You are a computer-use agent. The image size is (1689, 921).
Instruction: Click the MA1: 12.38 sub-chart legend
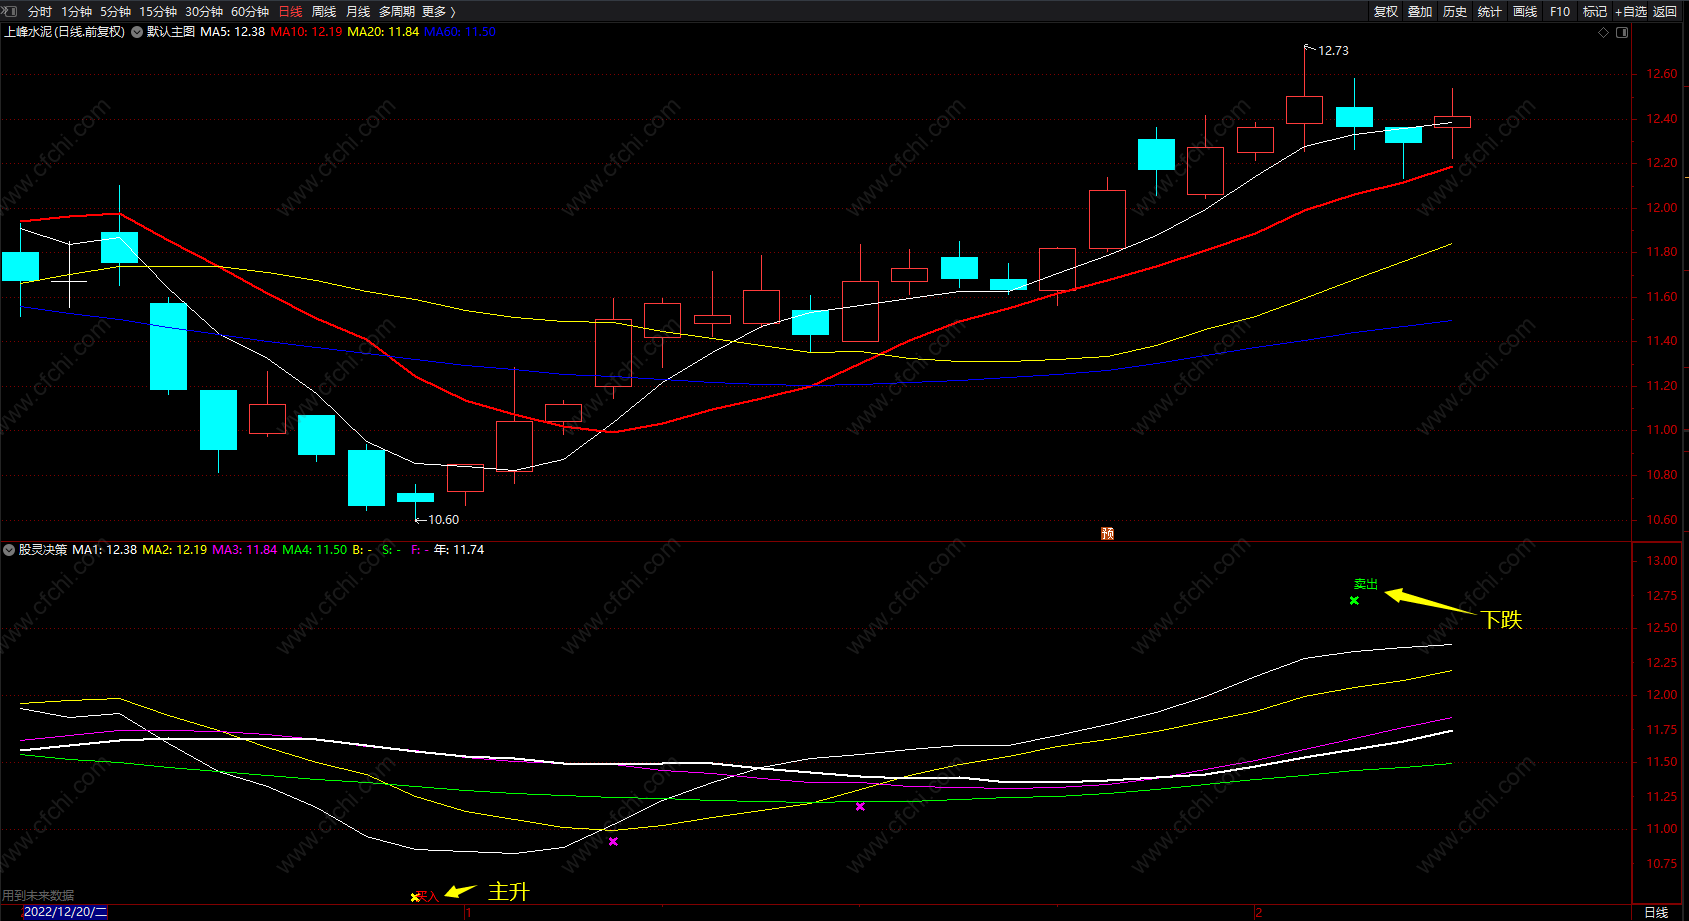pos(105,550)
